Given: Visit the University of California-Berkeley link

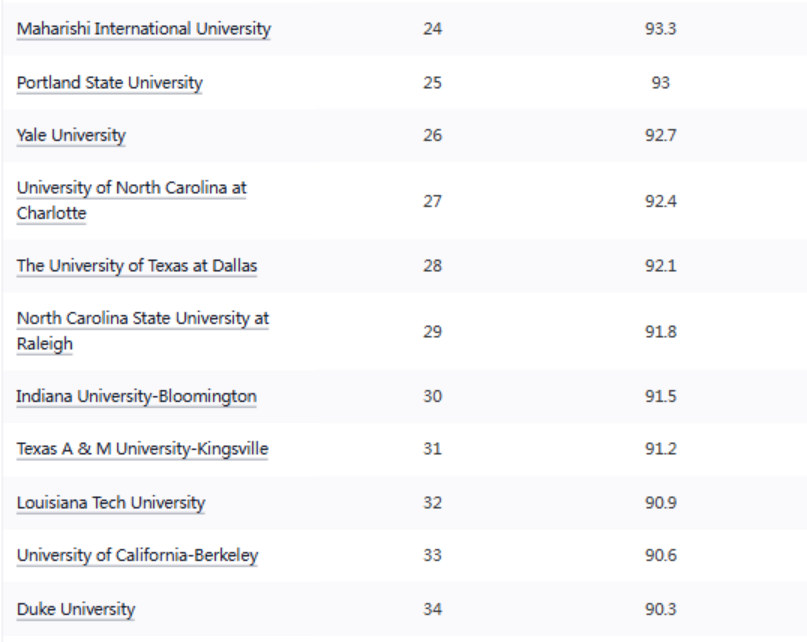Looking at the screenshot, I should tap(137, 556).
